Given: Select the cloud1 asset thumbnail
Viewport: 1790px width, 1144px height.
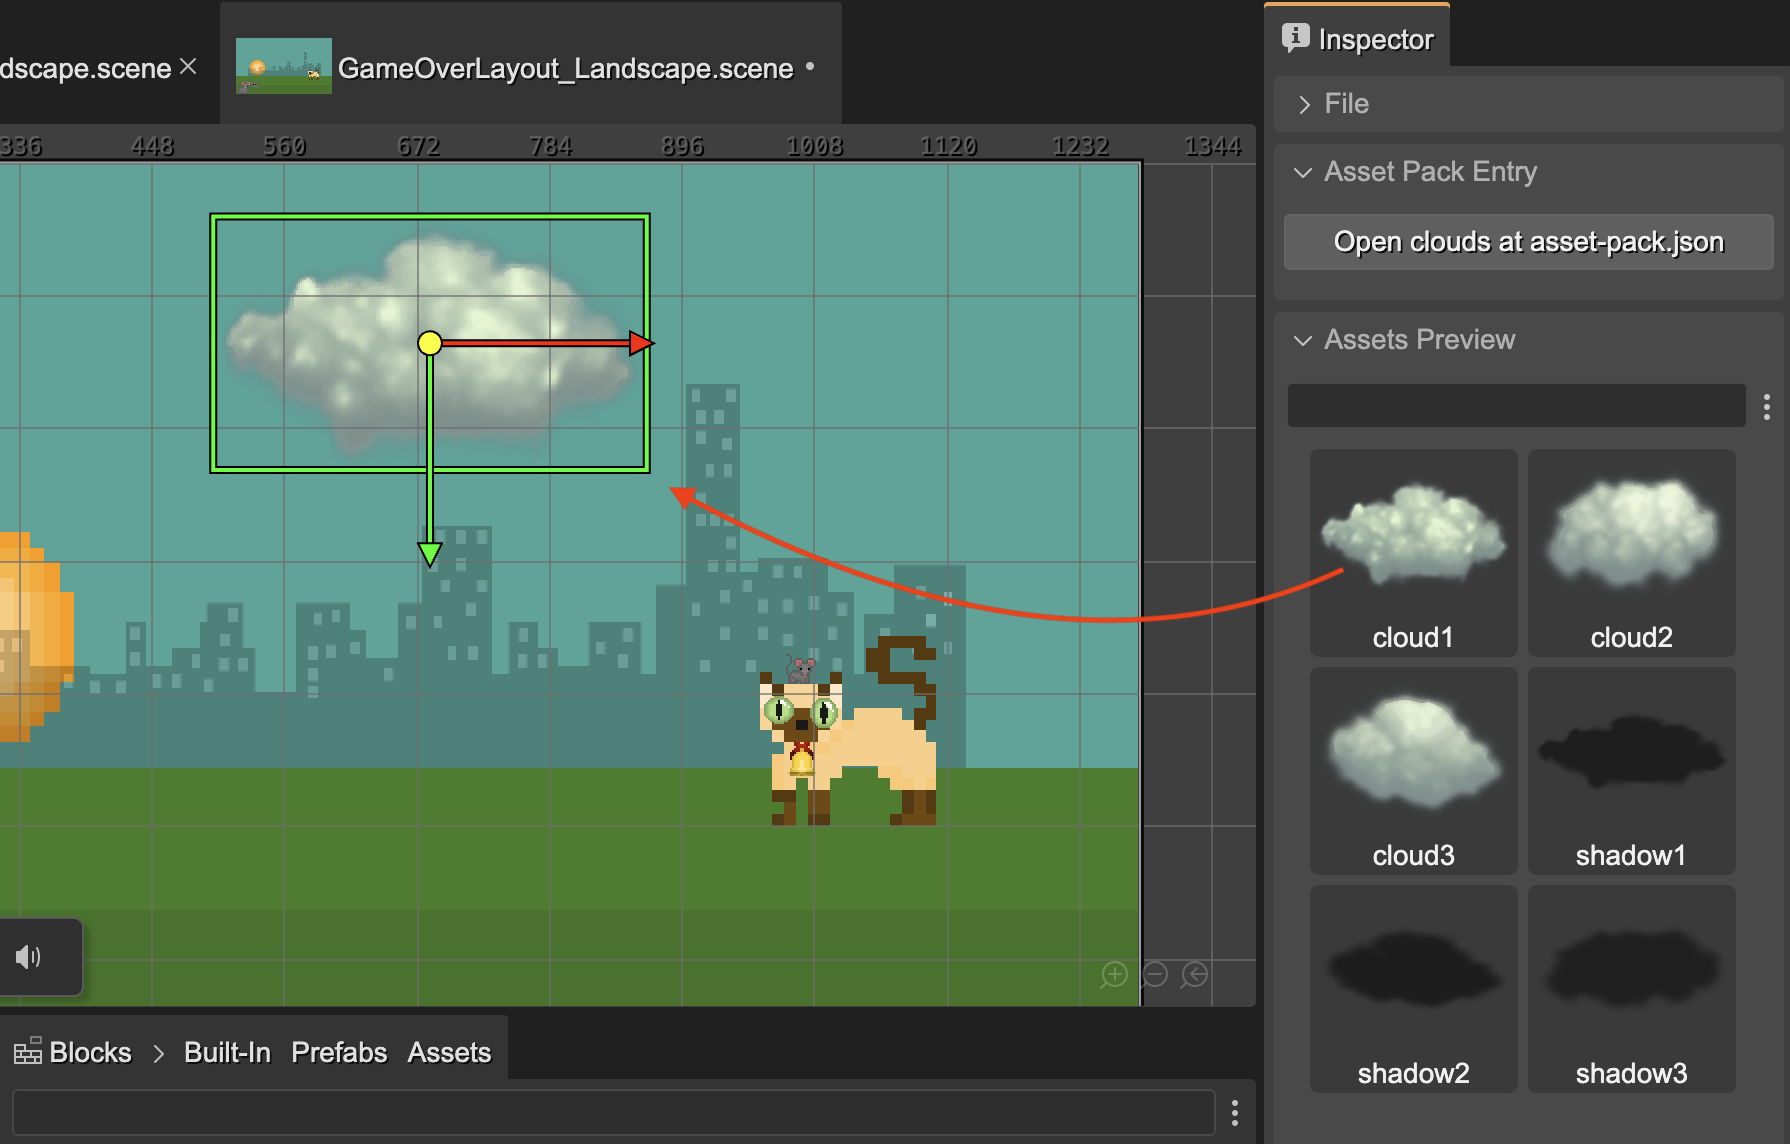Looking at the screenshot, I should click(x=1413, y=553).
